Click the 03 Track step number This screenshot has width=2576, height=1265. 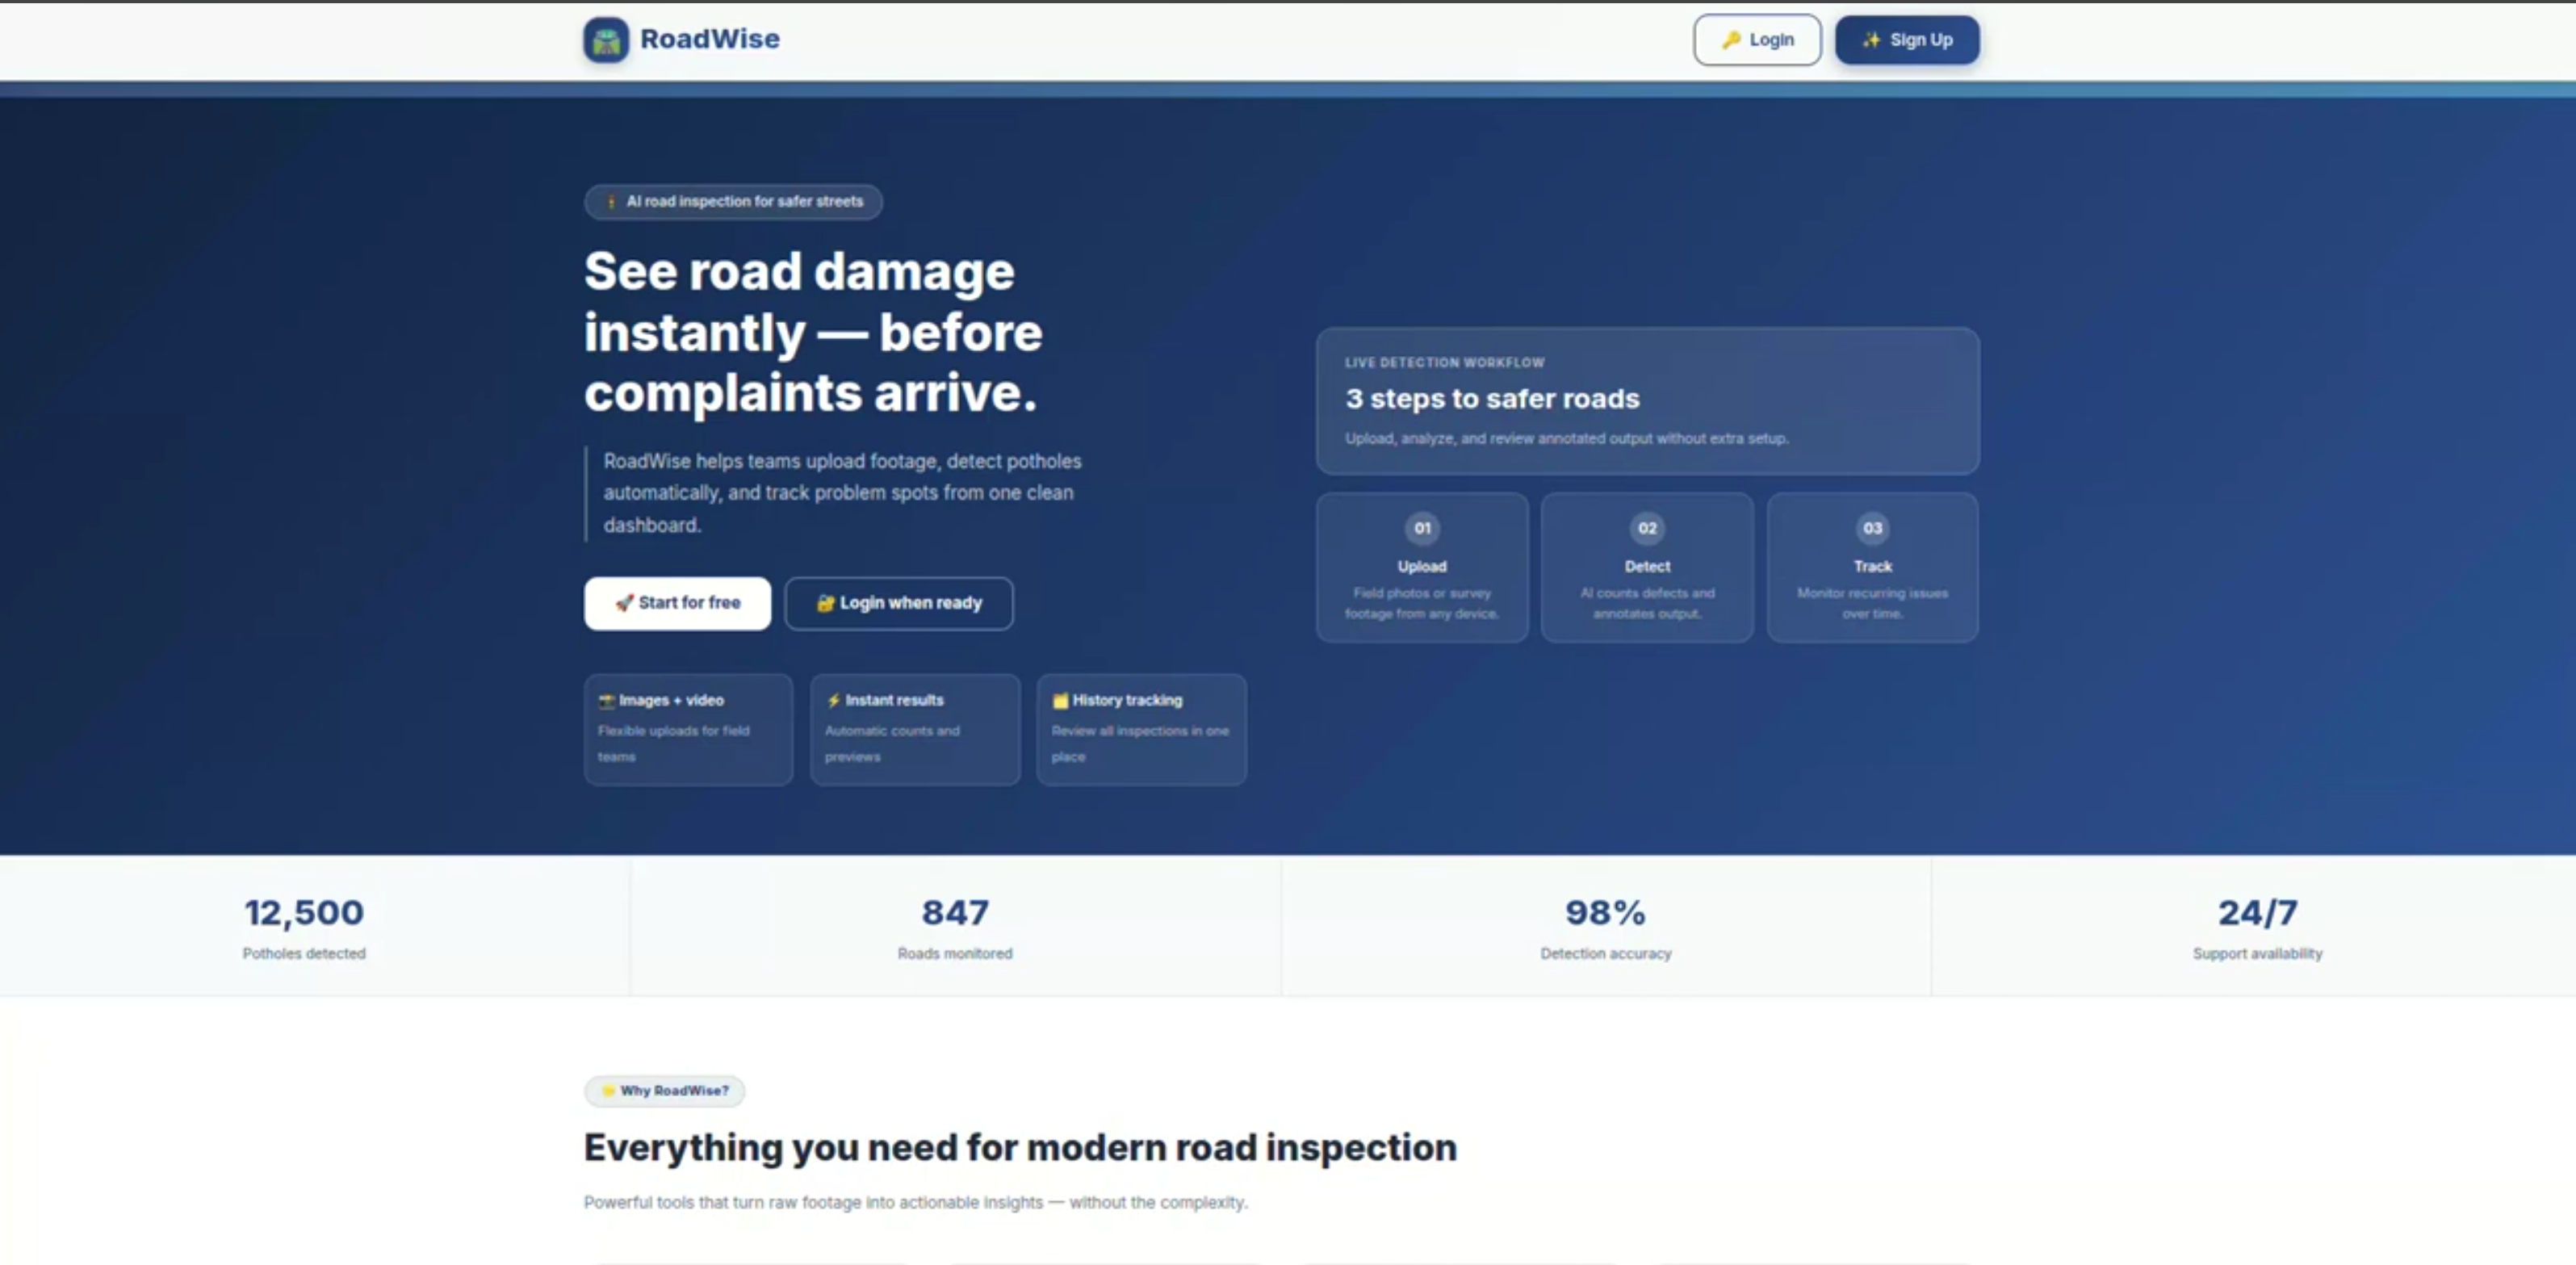coord(1872,528)
